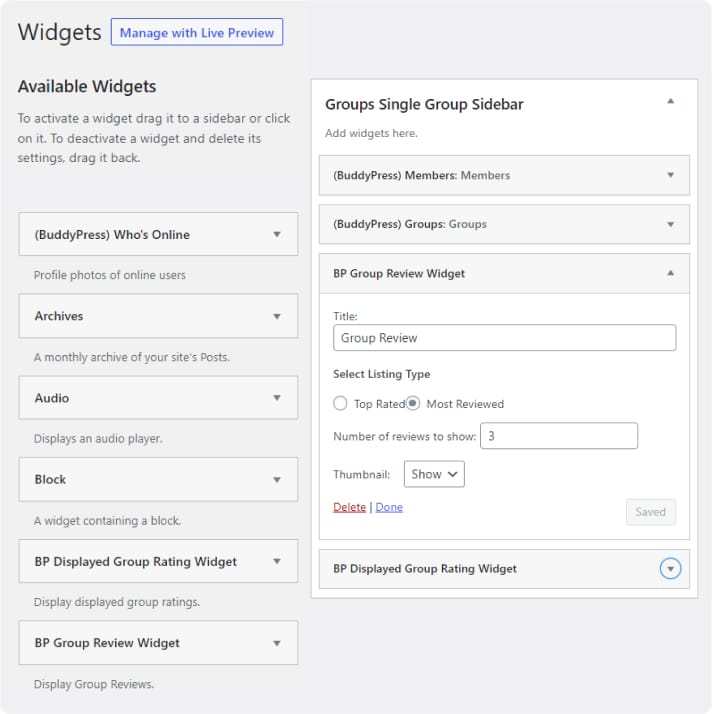
Task: Expand available BP Group Review Widget arrow
Action: 277,643
